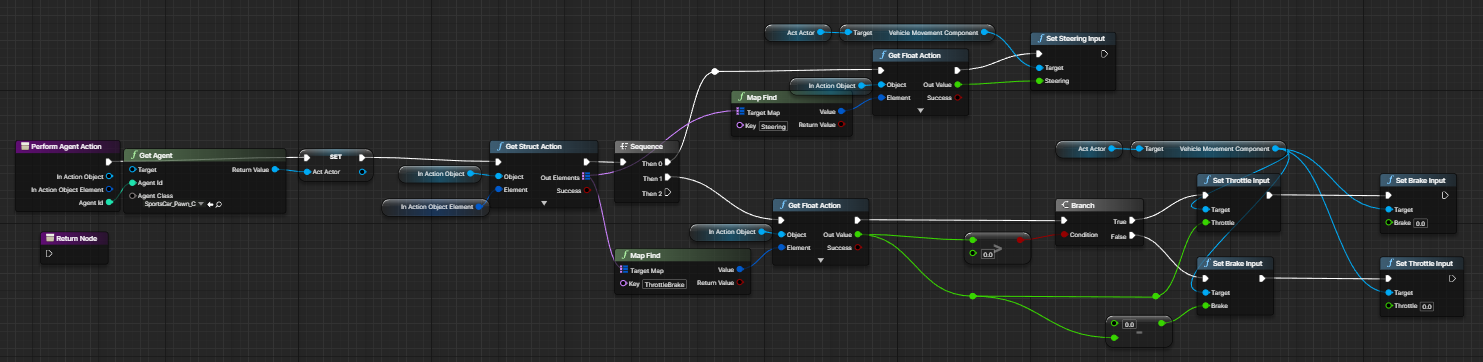Click the Act Actor input pin on SET node
The width and height of the screenshot is (1483, 362).
point(307,172)
